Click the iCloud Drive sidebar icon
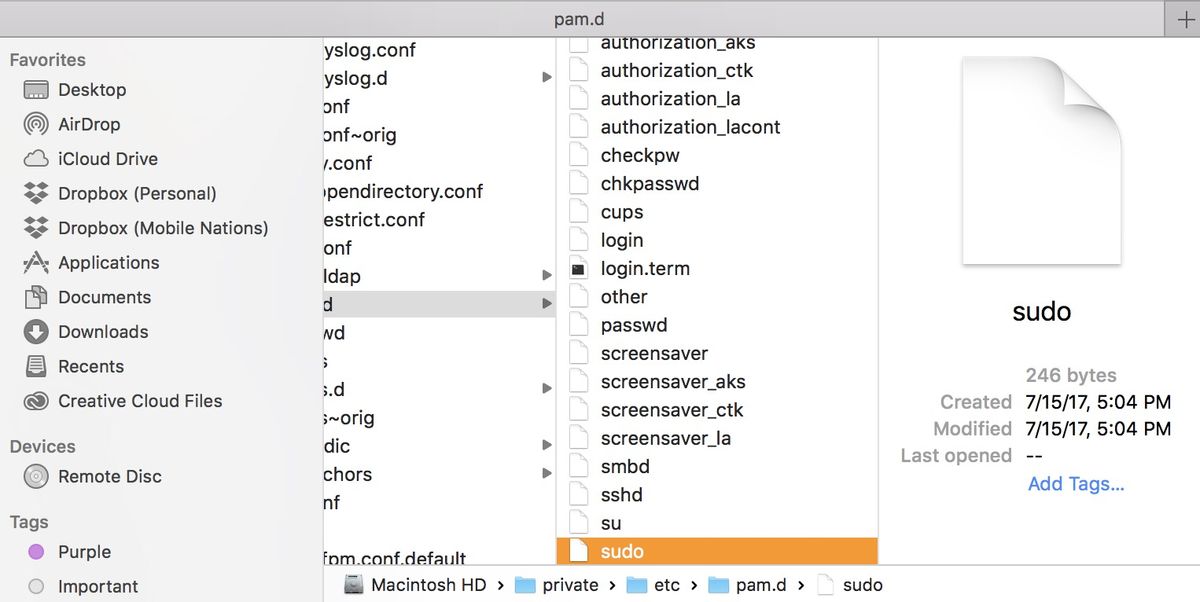Viewport: 1200px width, 602px height. (x=32, y=158)
